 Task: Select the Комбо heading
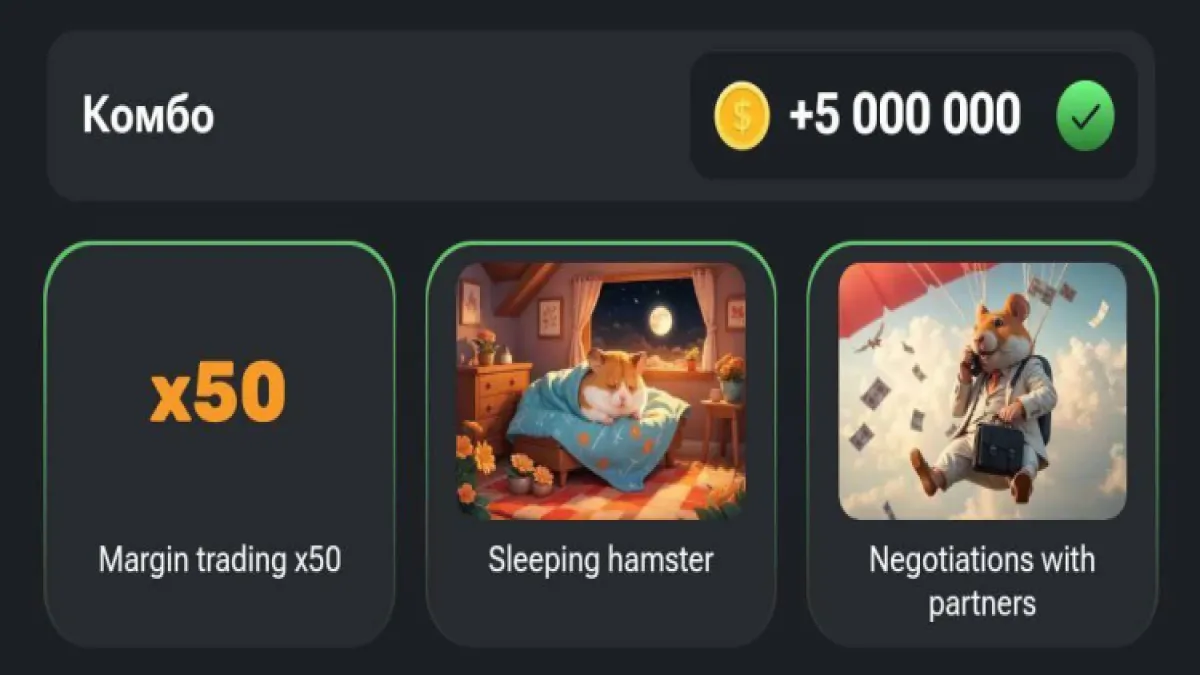coord(148,116)
